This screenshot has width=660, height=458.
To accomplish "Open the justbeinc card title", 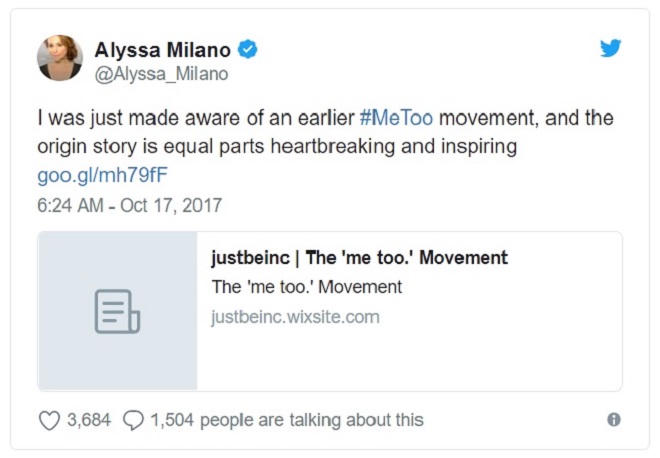I will pyautogui.click(x=359, y=258).
